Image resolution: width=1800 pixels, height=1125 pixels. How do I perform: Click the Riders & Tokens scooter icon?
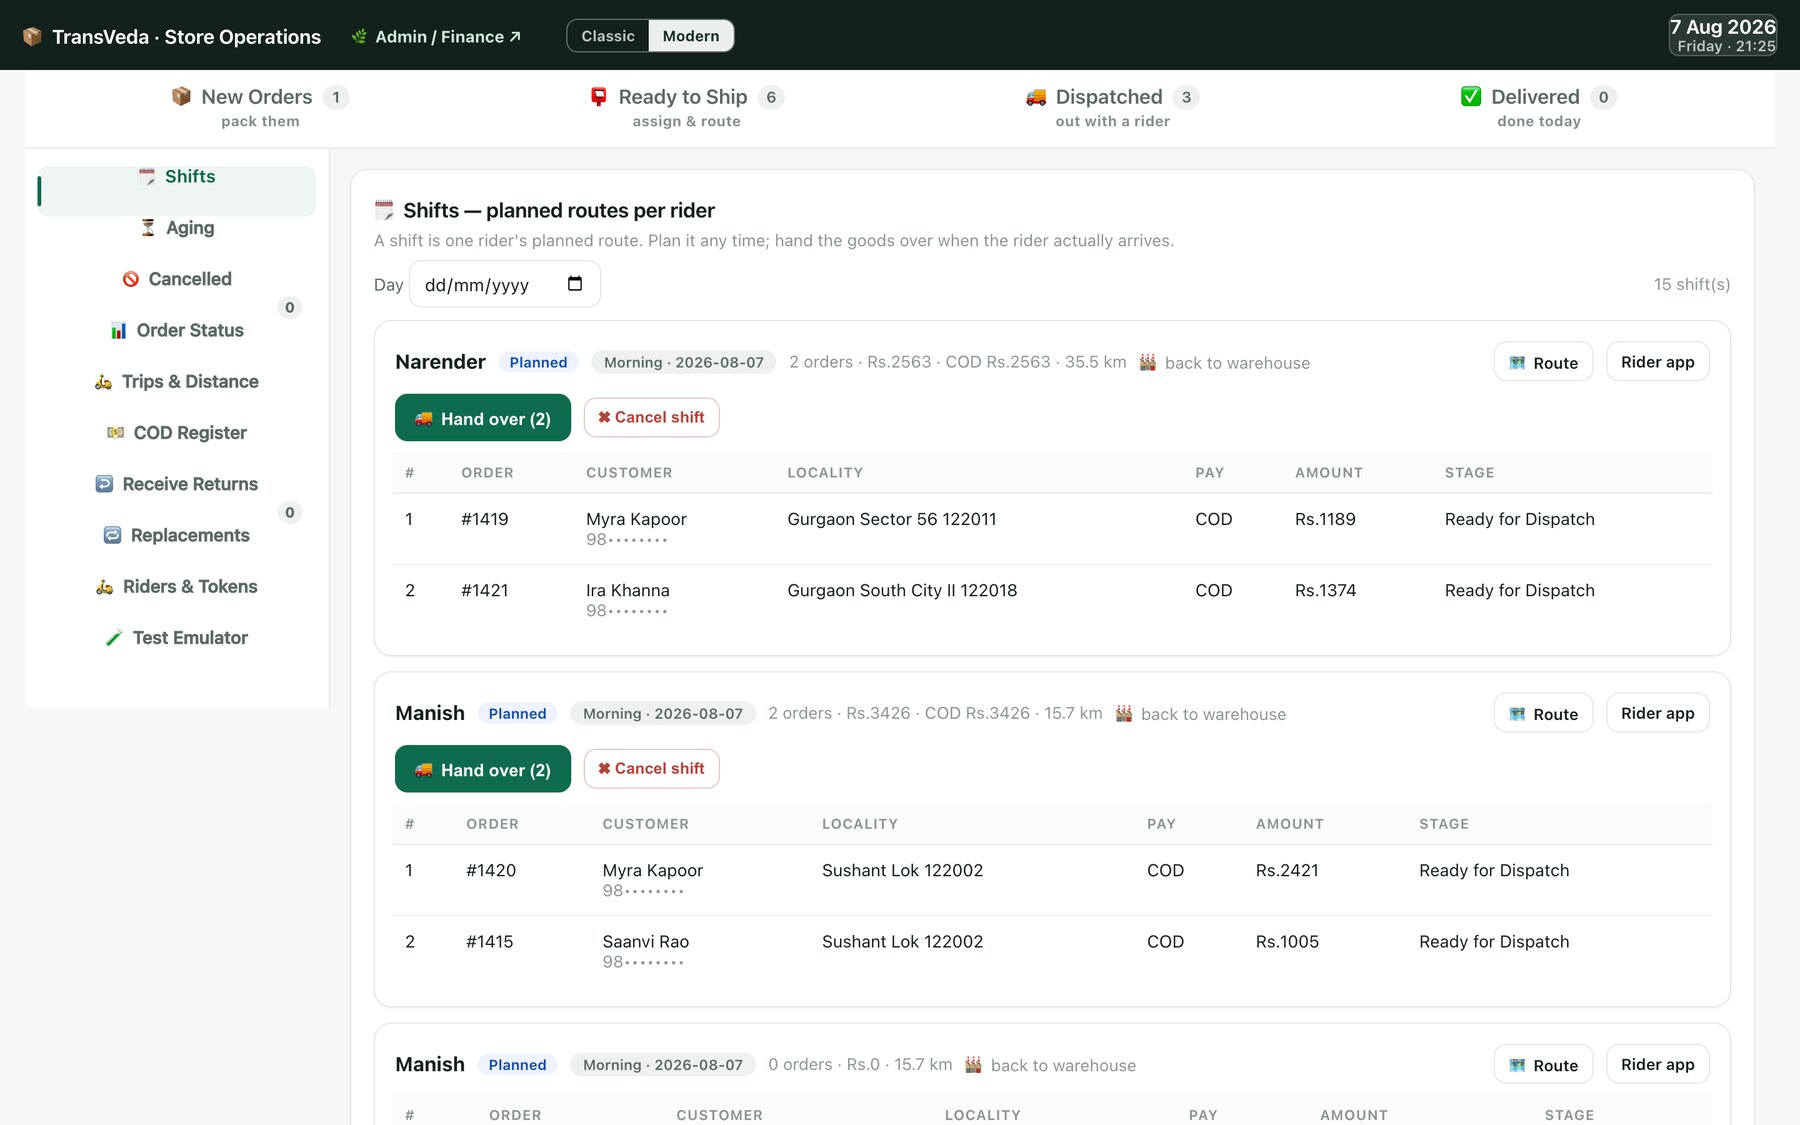(104, 587)
